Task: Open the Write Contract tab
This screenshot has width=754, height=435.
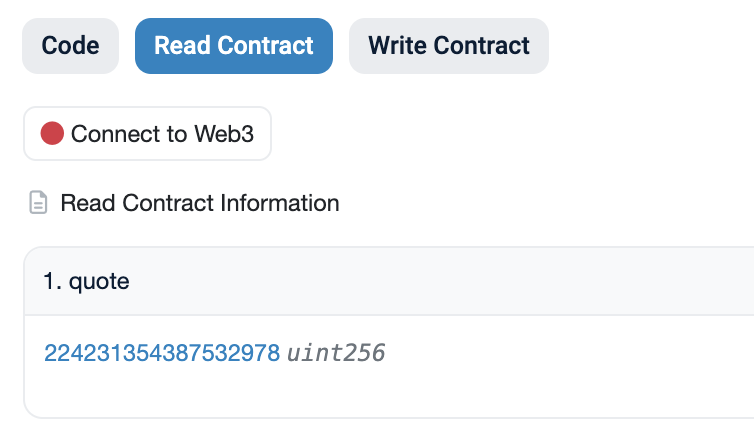Action: point(448,46)
